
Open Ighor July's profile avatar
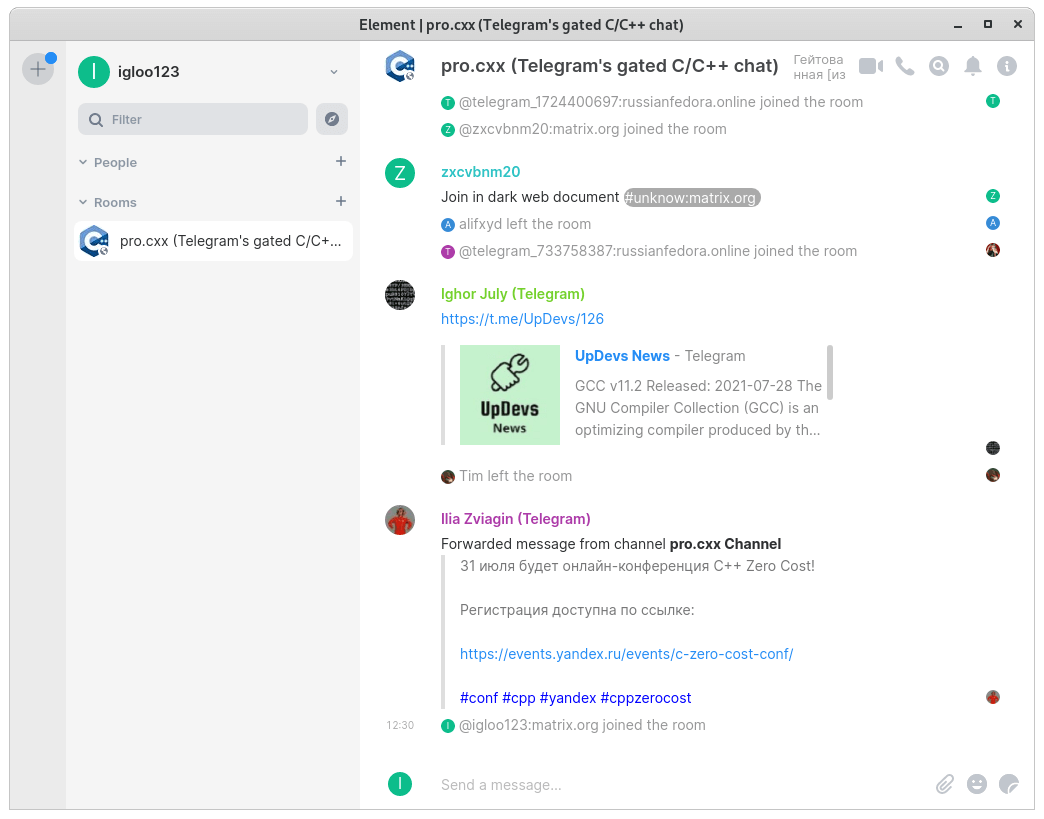(400, 295)
